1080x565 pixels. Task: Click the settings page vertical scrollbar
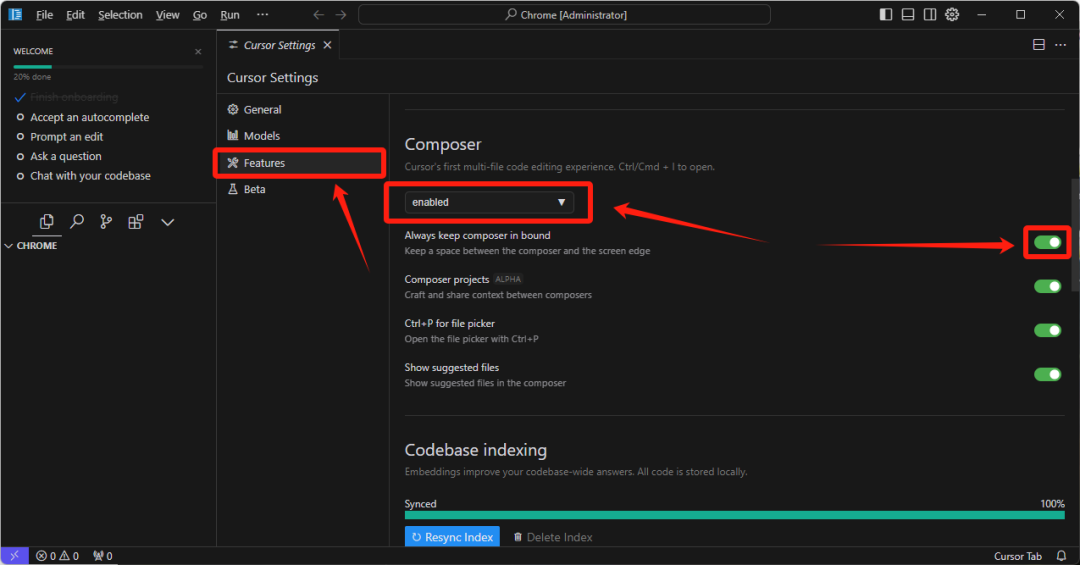tap(1075, 234)
